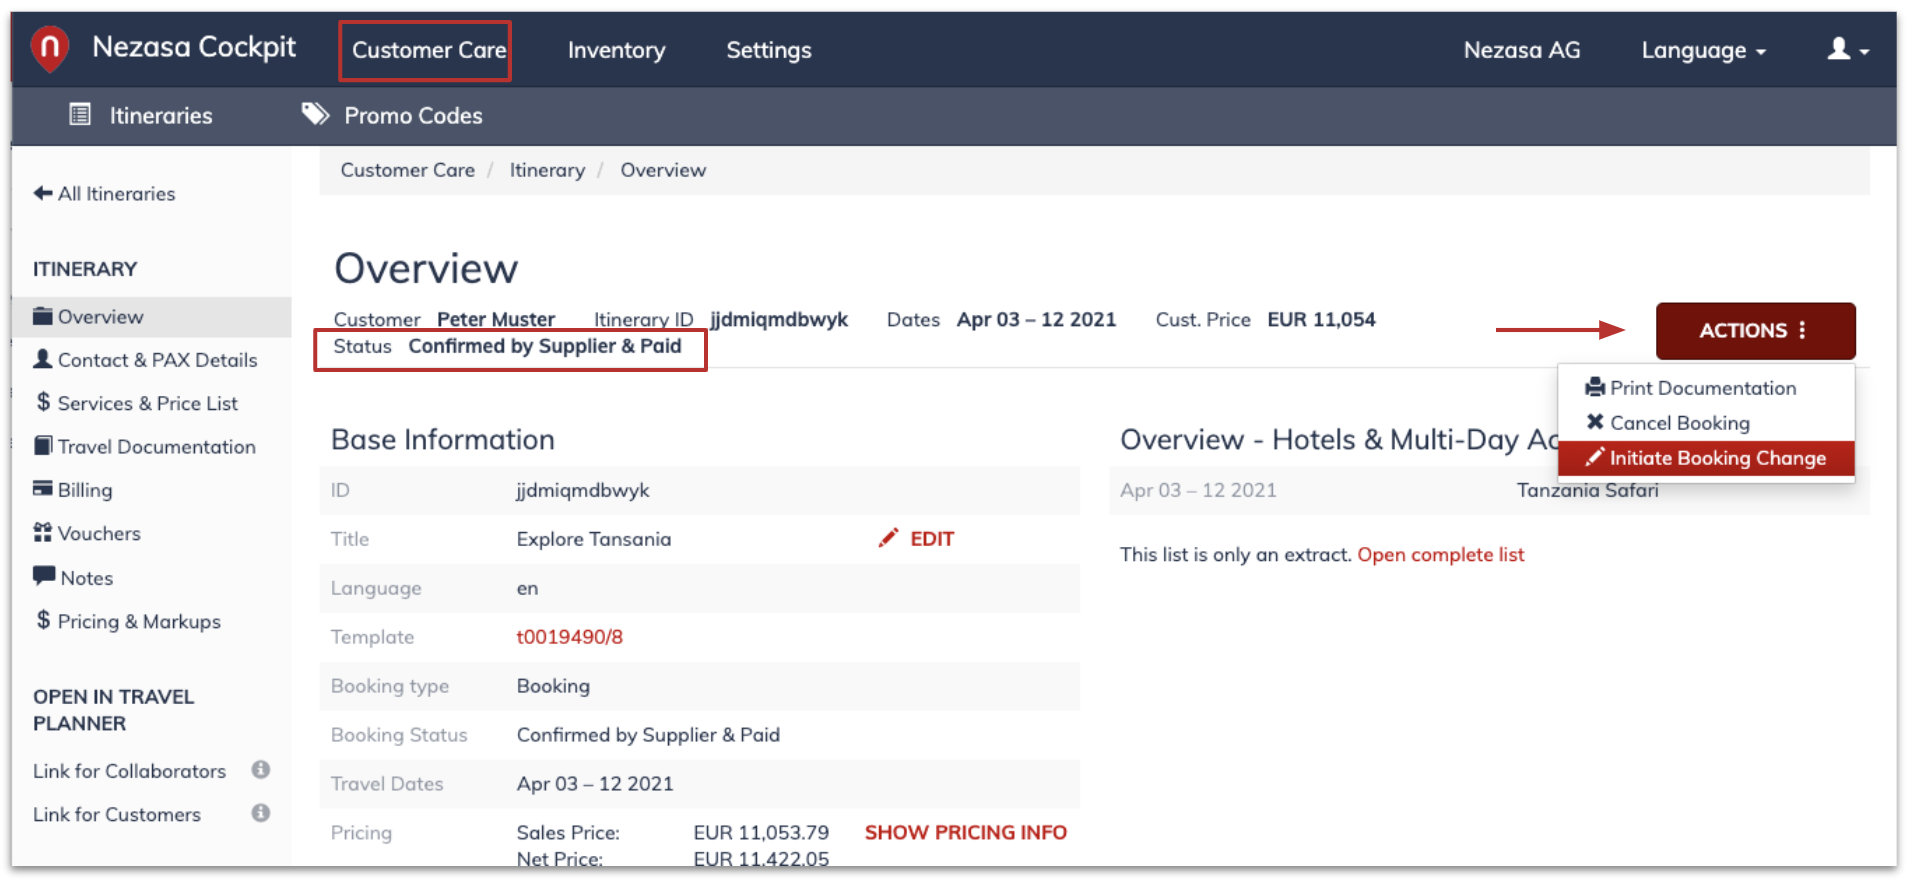Image resolution: width=1910 pixels, height=886 pixels.
Task: Click the Nezasa AG link
Action: tap(1522, 50)
